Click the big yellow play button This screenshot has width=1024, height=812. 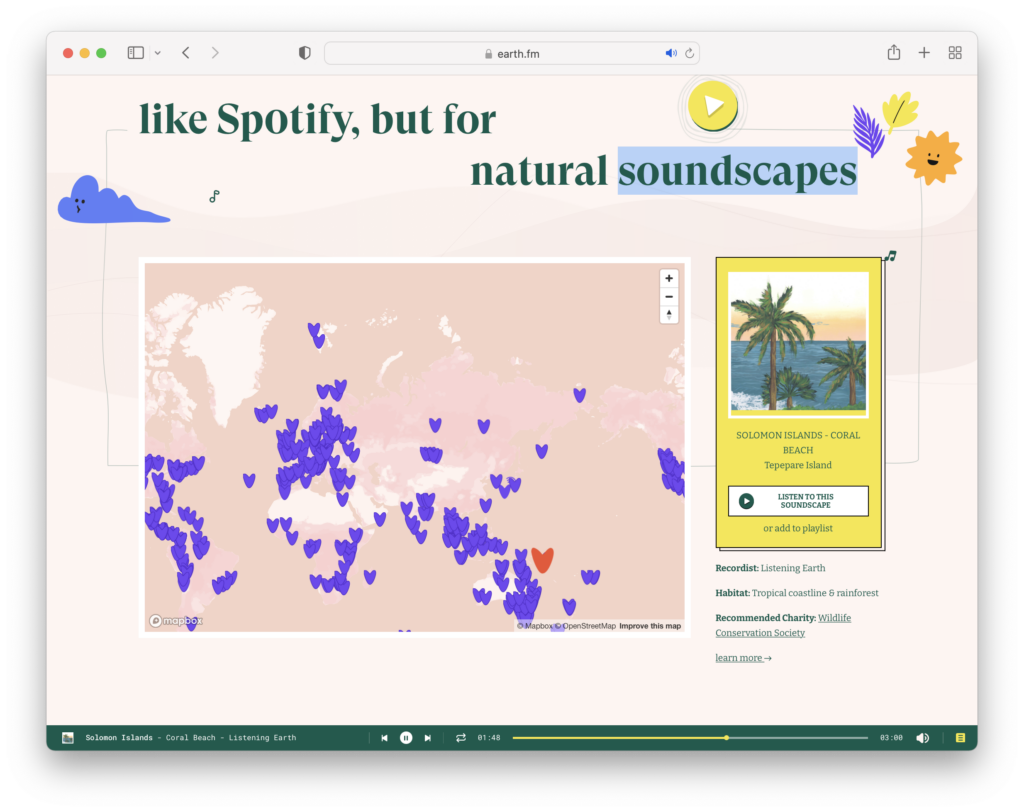click(712, 106)
